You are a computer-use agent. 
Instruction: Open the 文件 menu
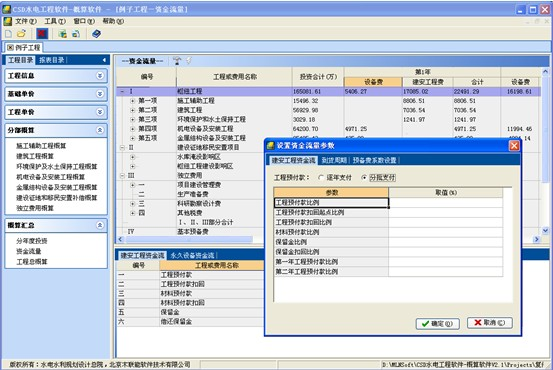(25, 22)
